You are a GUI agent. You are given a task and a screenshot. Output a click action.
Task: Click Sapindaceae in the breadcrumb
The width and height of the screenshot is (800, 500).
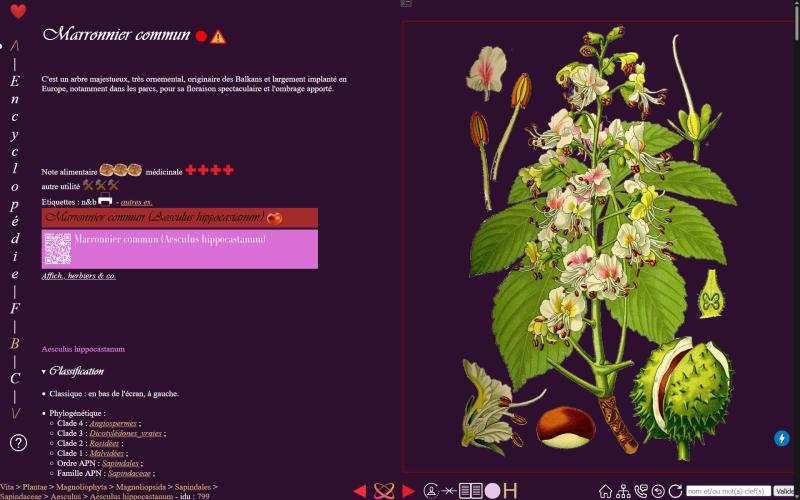pyautogui.click(x=20, y=496)
